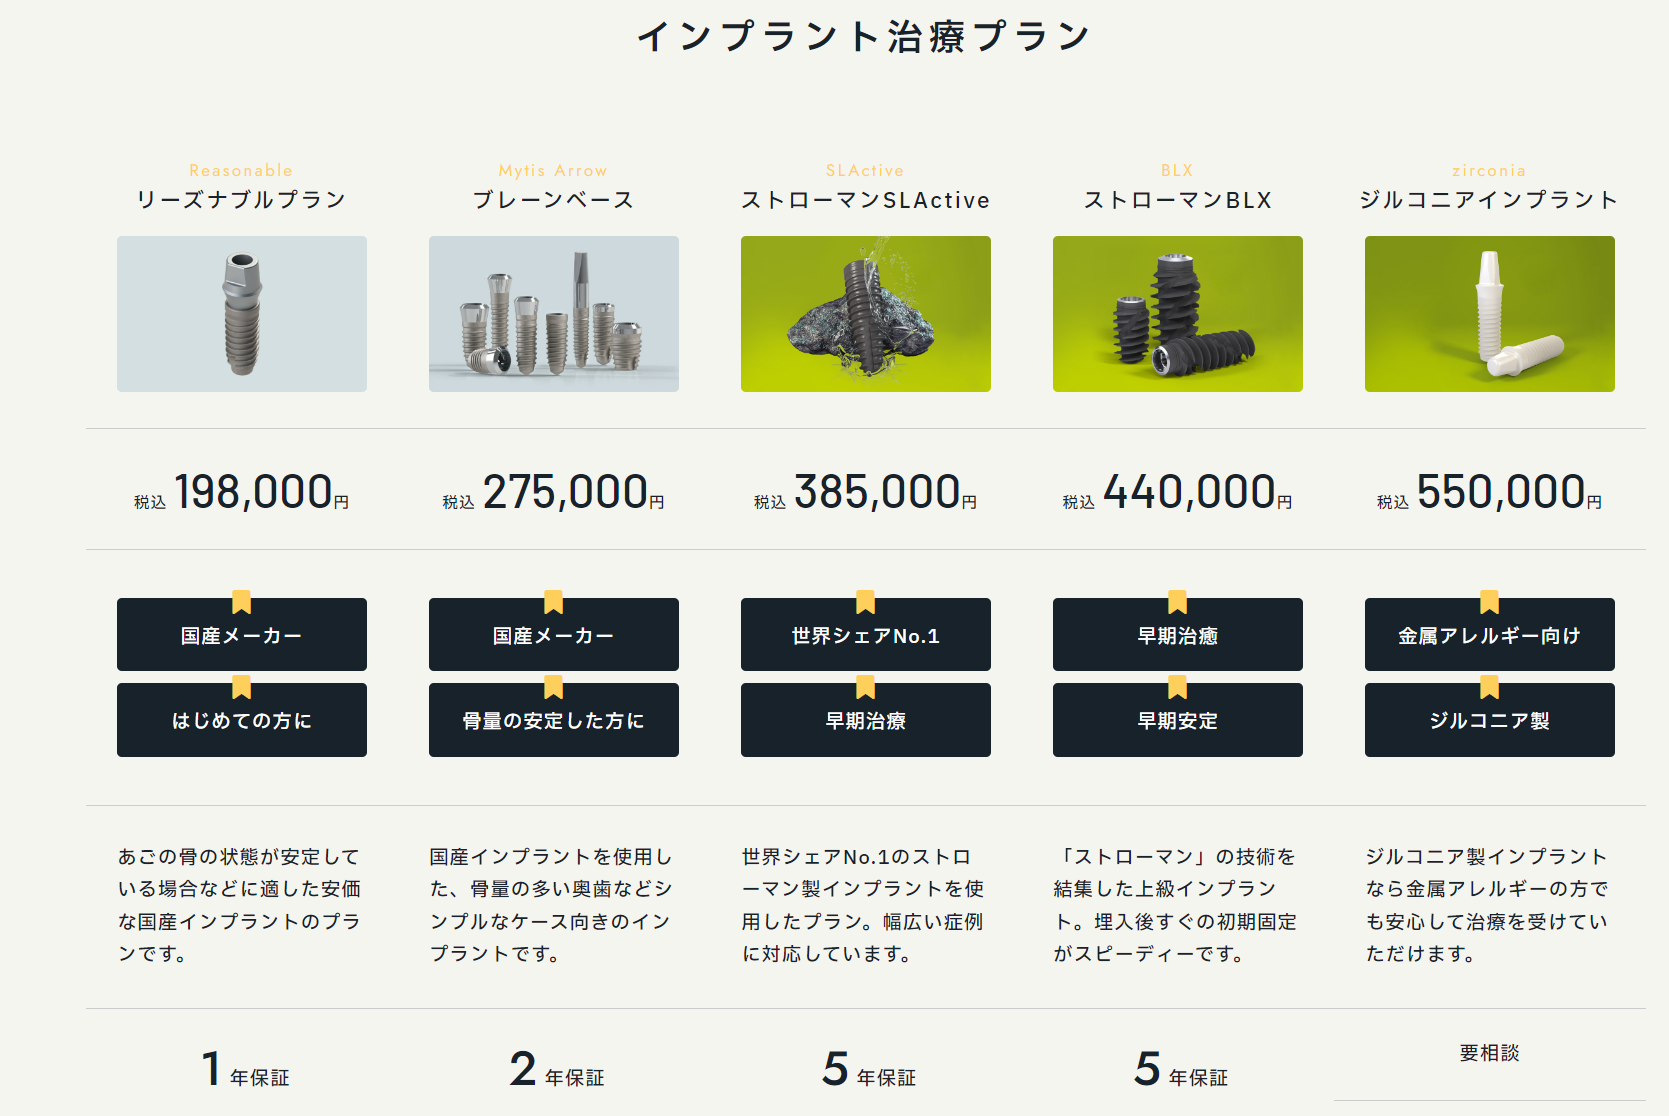Click the bookmark icon on 早期治癒 badge
Screen dimensions: 1669x1116
(x=1177, y=602)
